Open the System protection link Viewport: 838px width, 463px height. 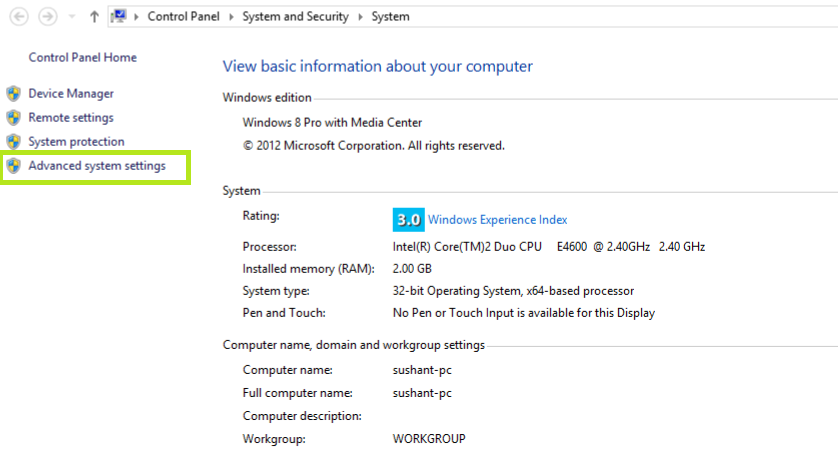pos(76,142)
